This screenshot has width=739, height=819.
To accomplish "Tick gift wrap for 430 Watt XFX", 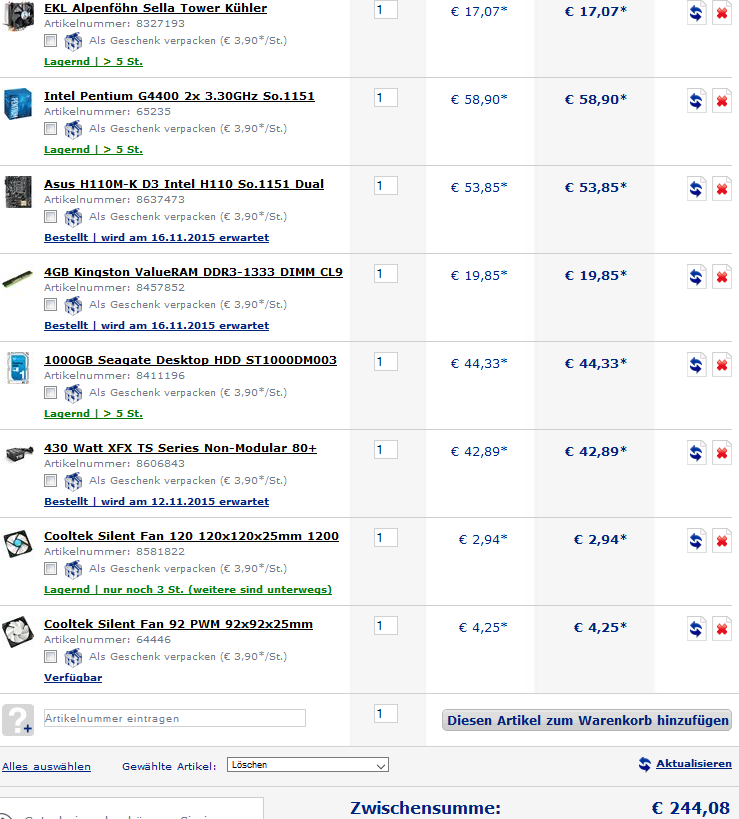I will (x=50, y=481).
